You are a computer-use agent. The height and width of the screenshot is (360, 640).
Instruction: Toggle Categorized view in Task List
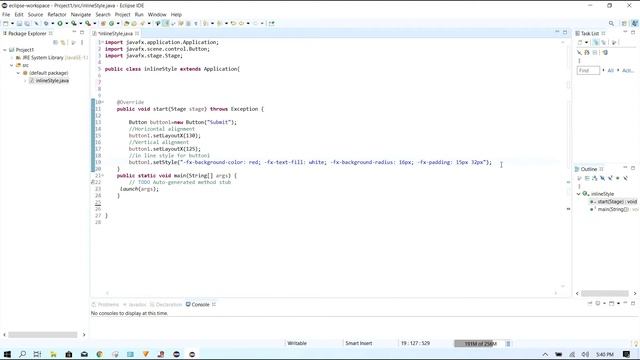[596, 42]
